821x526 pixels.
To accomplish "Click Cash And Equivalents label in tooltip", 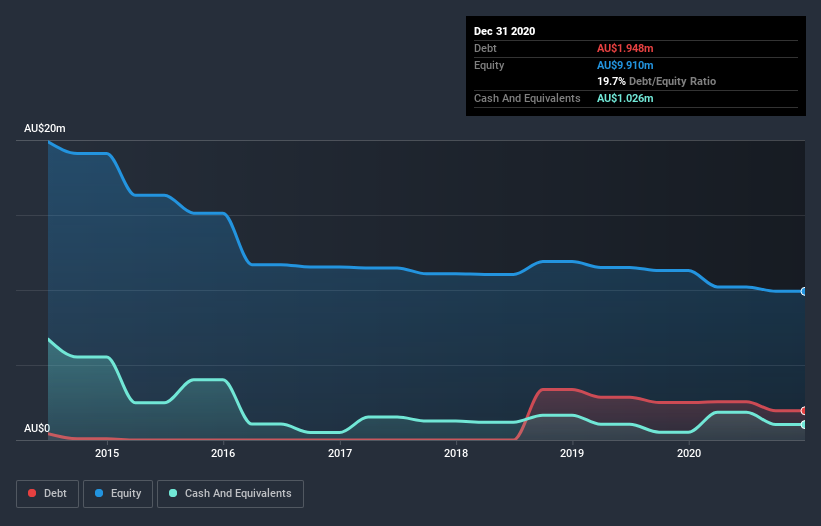I will [527, 98].
